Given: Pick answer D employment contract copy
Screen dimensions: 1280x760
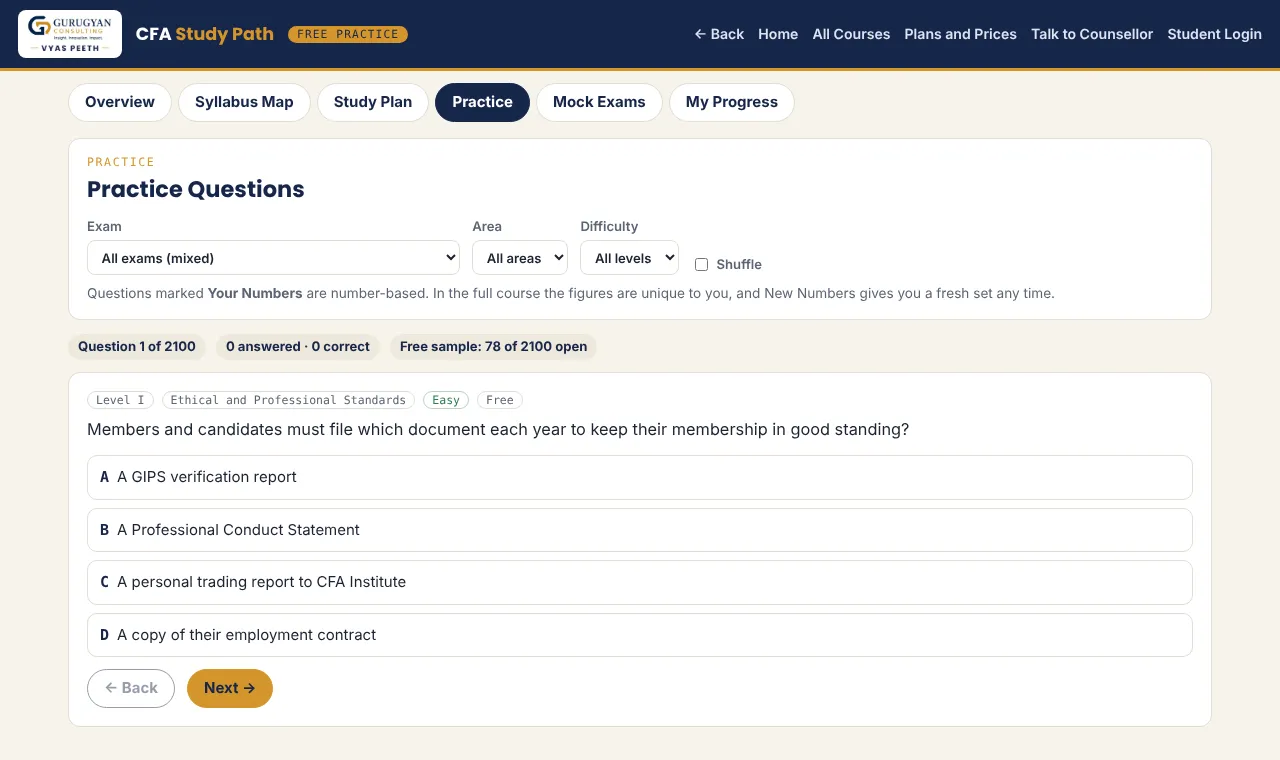Looking at the screenshot, I should tap(640, 635).
